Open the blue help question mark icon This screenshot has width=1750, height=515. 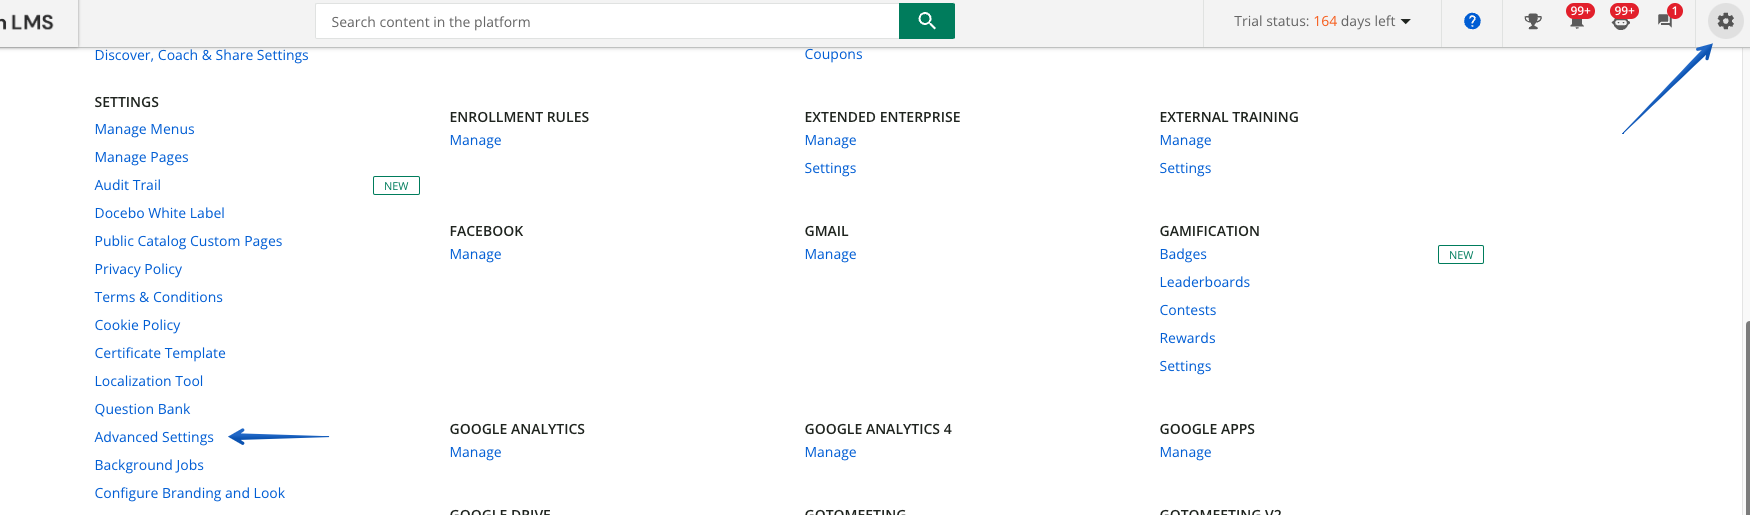coord(1472,21)
